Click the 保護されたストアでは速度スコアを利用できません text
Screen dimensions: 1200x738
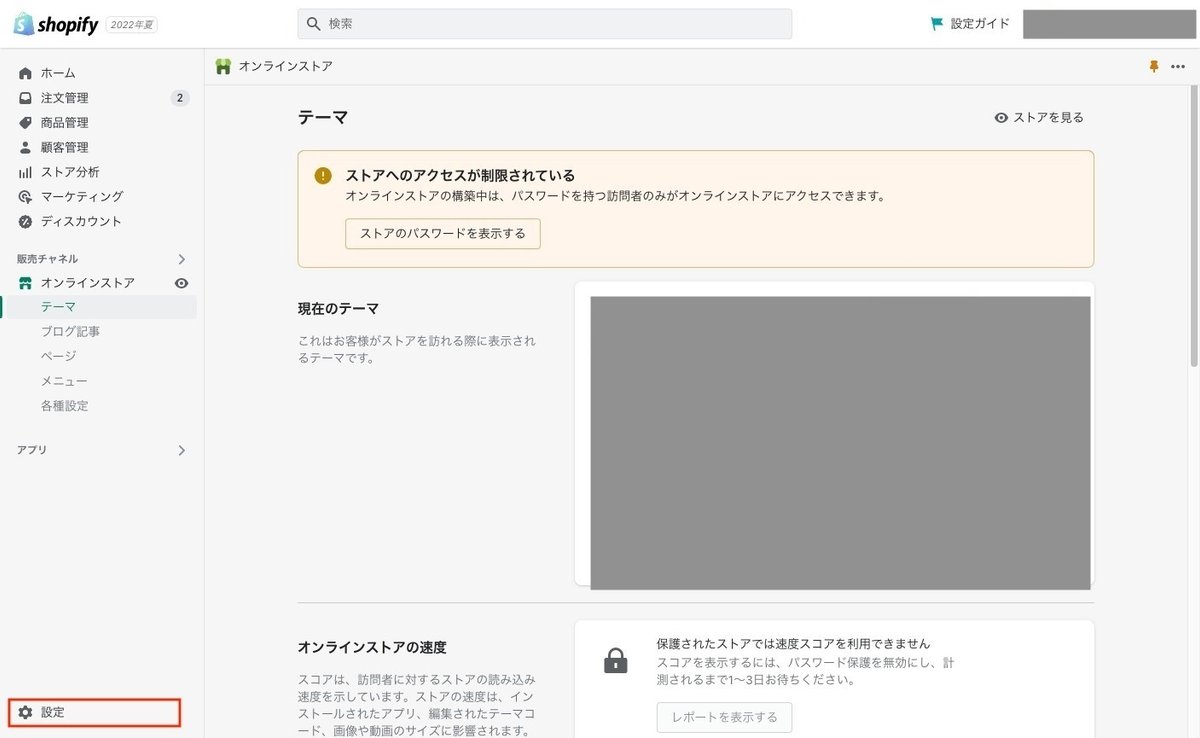pyautogui.click(x=793, y=643)
